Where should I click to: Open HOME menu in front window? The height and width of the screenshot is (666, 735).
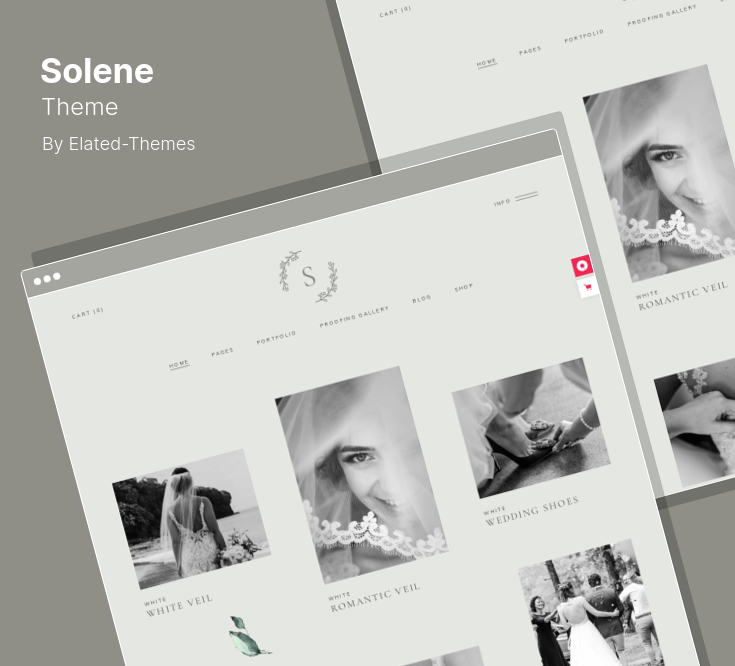tap(179, 364)
